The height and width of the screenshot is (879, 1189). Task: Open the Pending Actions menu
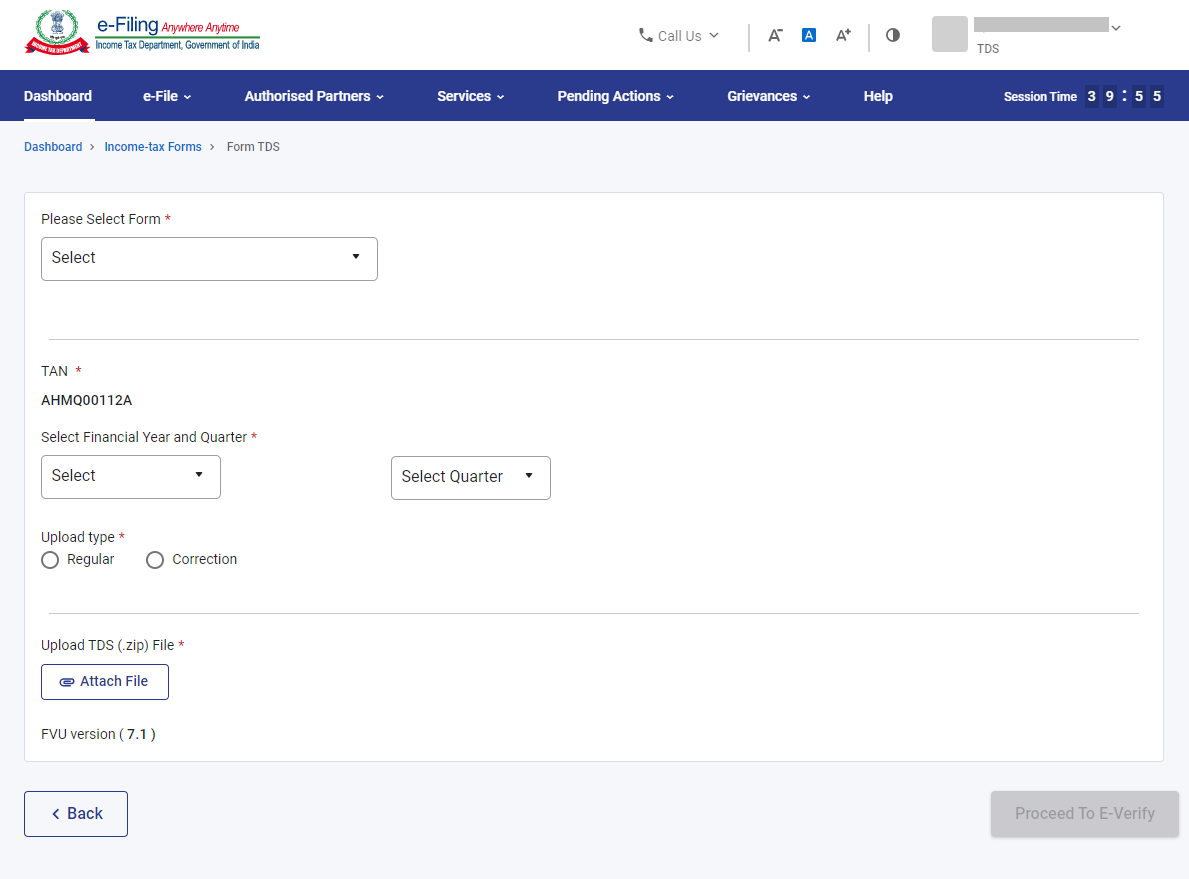615,96
